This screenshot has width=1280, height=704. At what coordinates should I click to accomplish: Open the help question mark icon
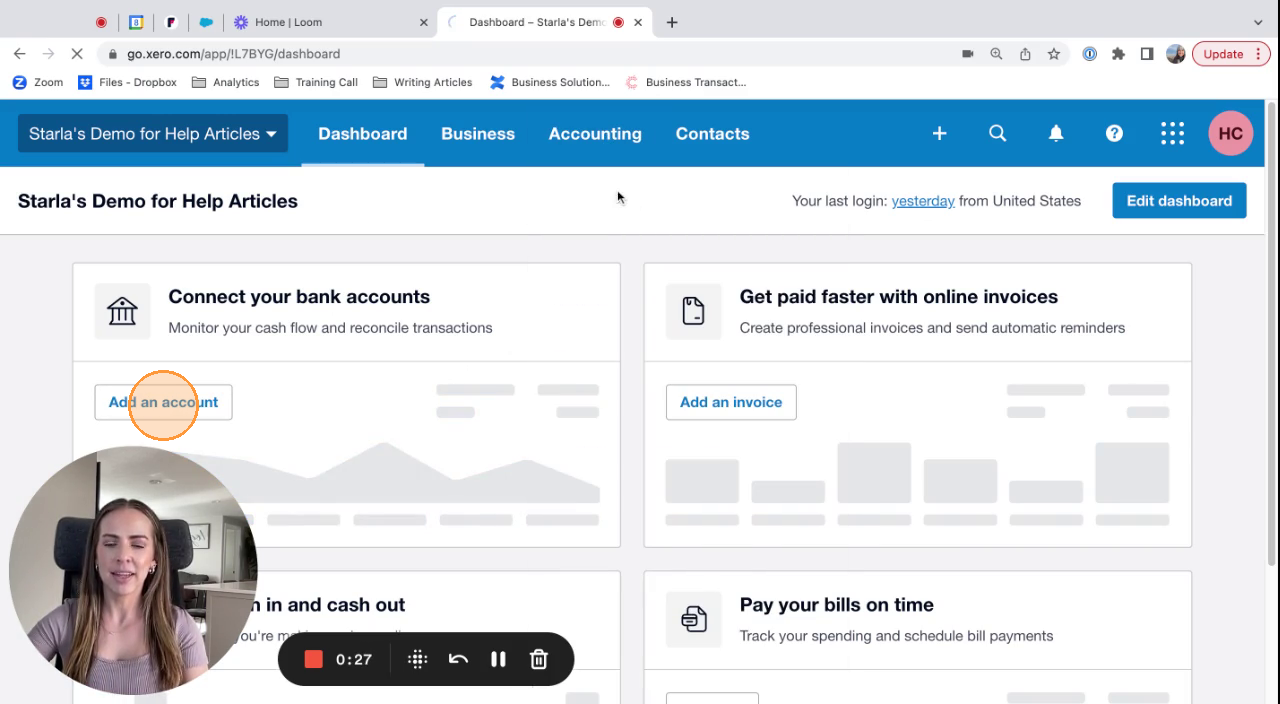pyautogui.click(x=1114, y=133)
